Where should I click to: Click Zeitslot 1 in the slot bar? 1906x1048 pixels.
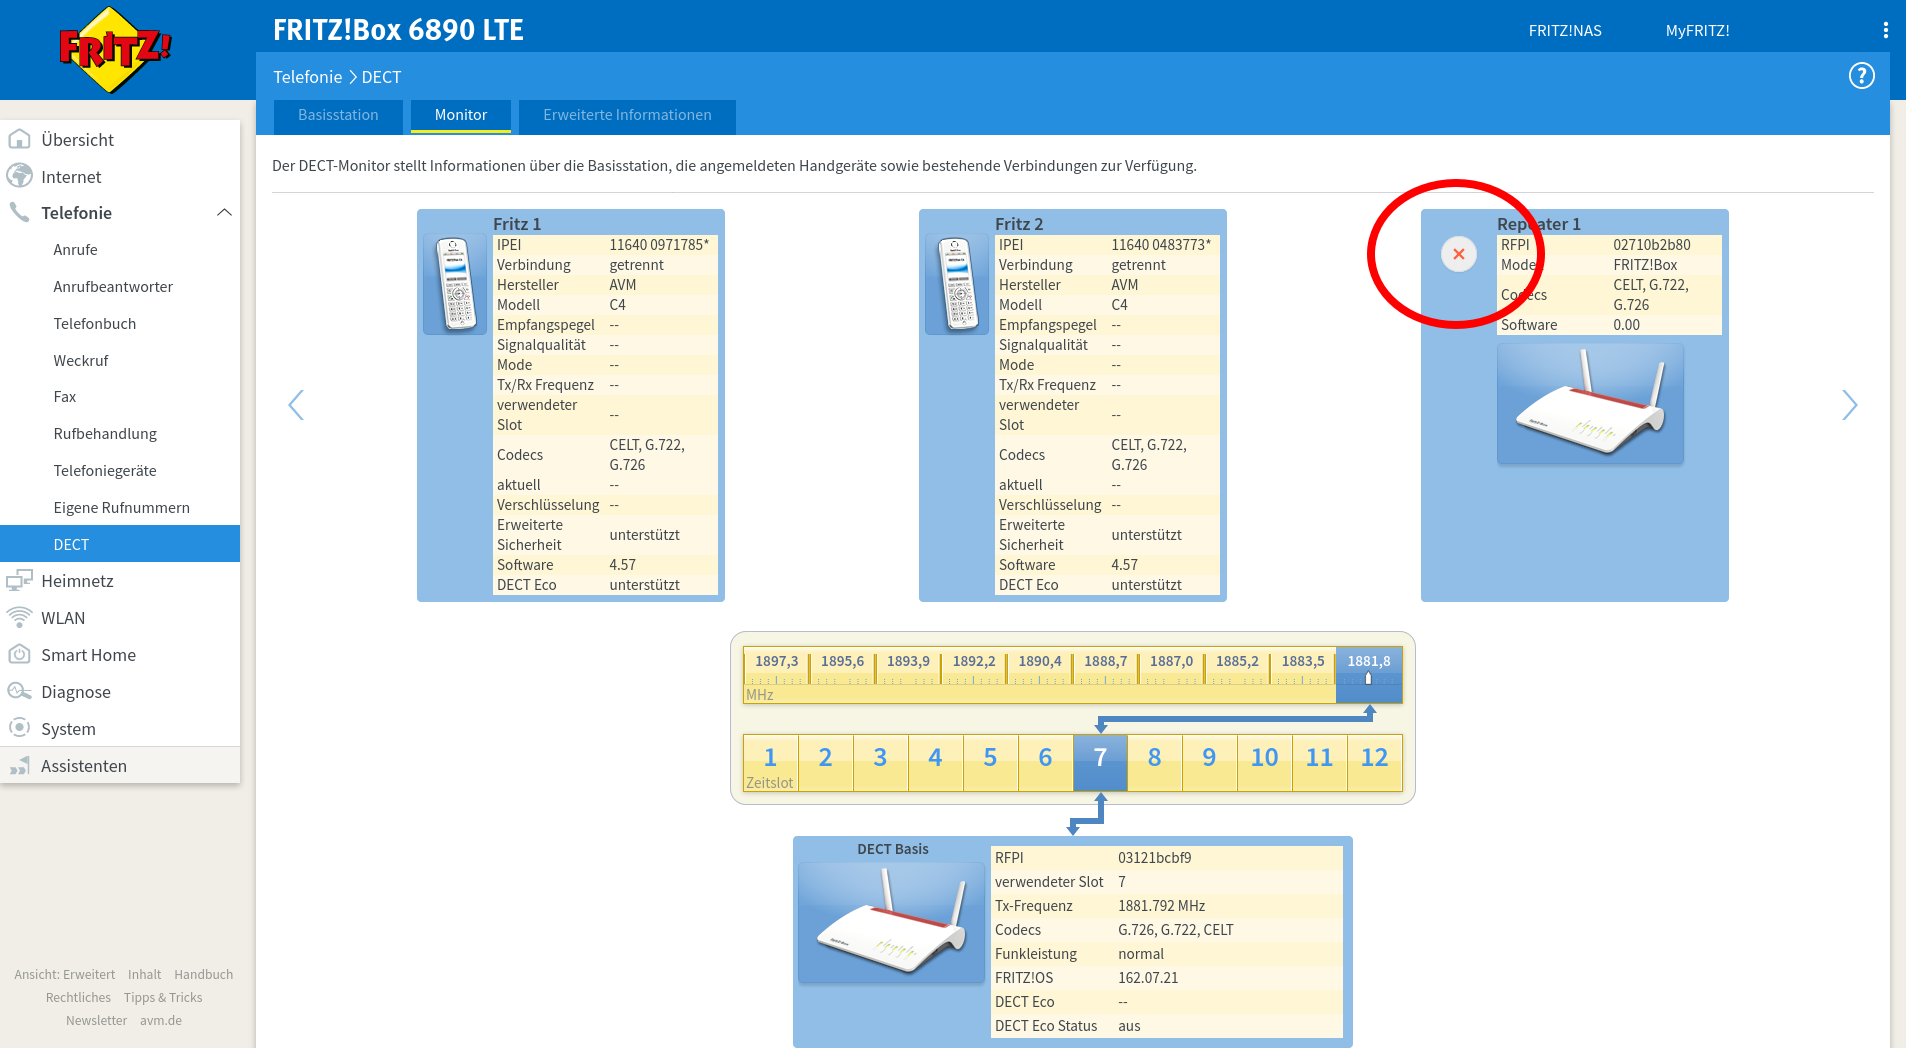tap(770, 763)
